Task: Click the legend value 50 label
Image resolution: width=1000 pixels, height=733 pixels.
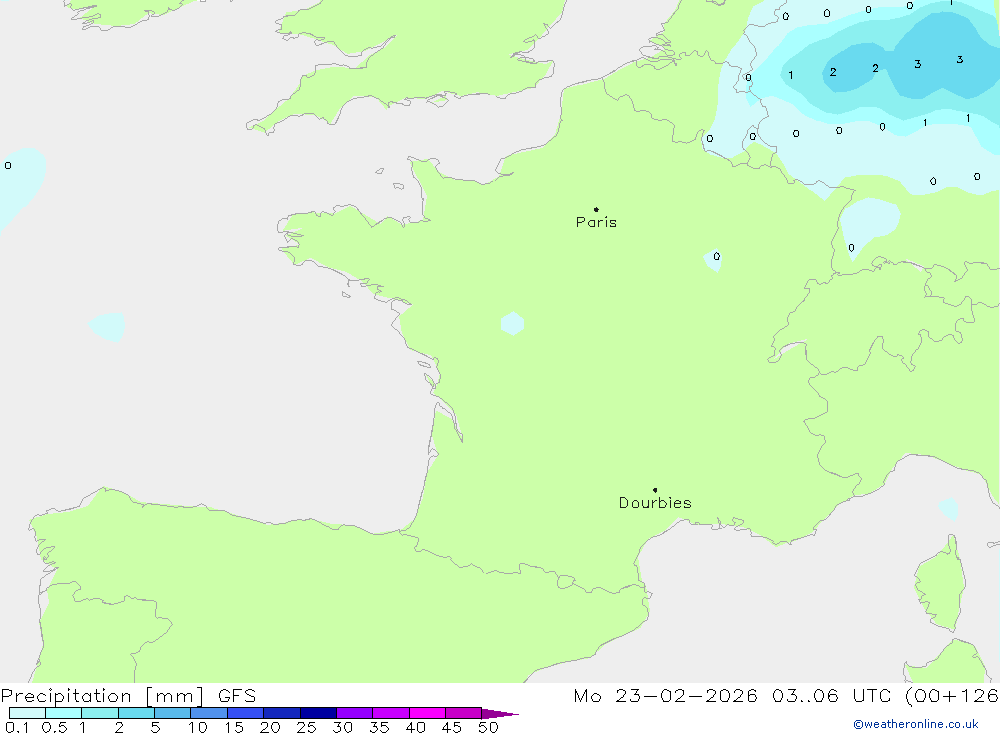Action: point(488,727)
